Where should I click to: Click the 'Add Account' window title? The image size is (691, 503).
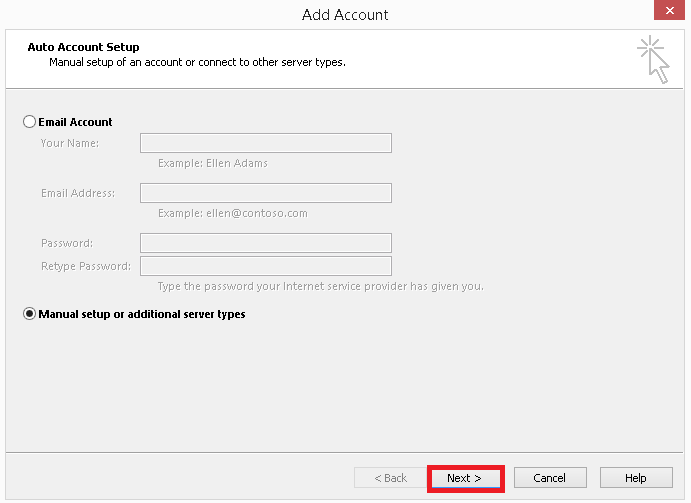[x=345, y=15]
